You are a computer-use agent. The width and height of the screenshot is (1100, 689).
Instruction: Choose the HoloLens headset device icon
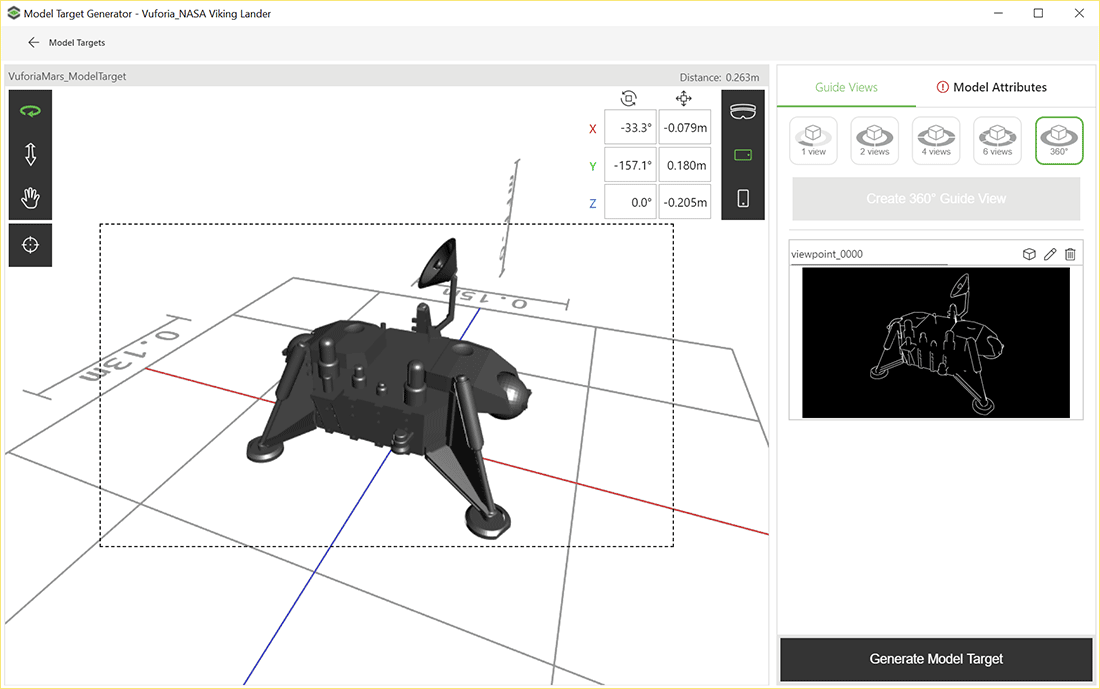click(743, 112)
